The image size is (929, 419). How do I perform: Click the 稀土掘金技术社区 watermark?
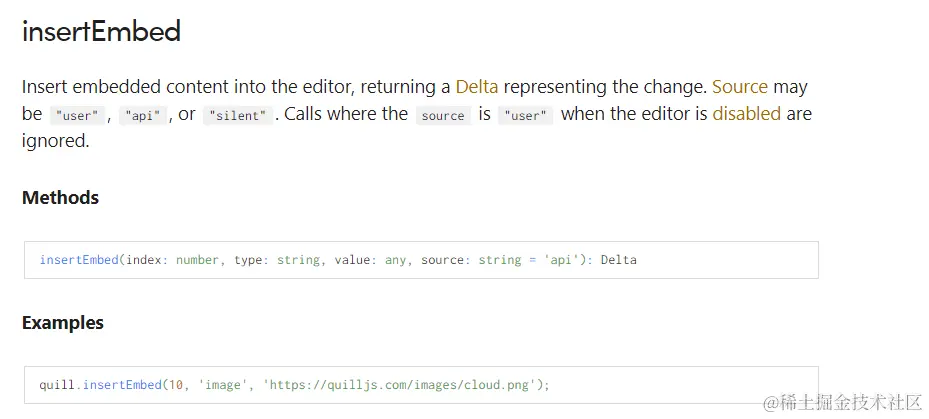click(x=842, y=402)
